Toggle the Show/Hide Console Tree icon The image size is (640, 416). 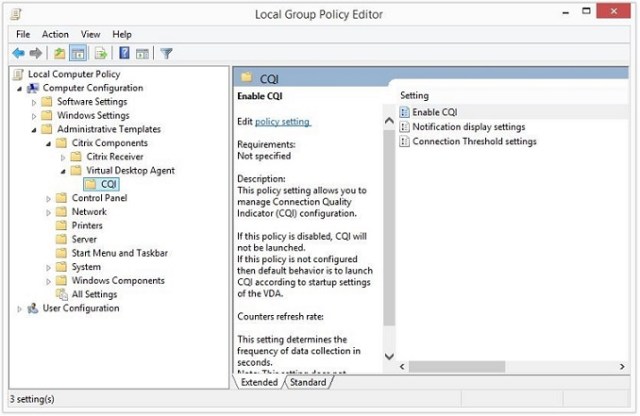(x=78, y=53)
